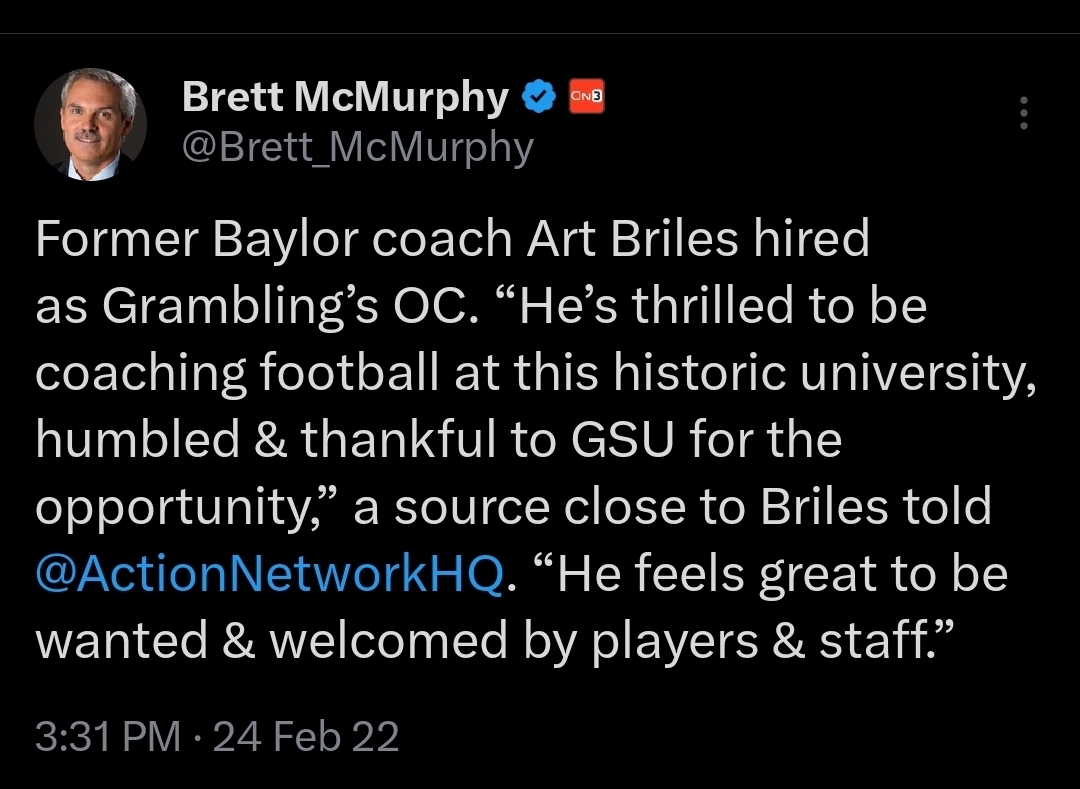Click the 3:31 PM timestamp
The image size is (1080, 789).
[108, 737]
